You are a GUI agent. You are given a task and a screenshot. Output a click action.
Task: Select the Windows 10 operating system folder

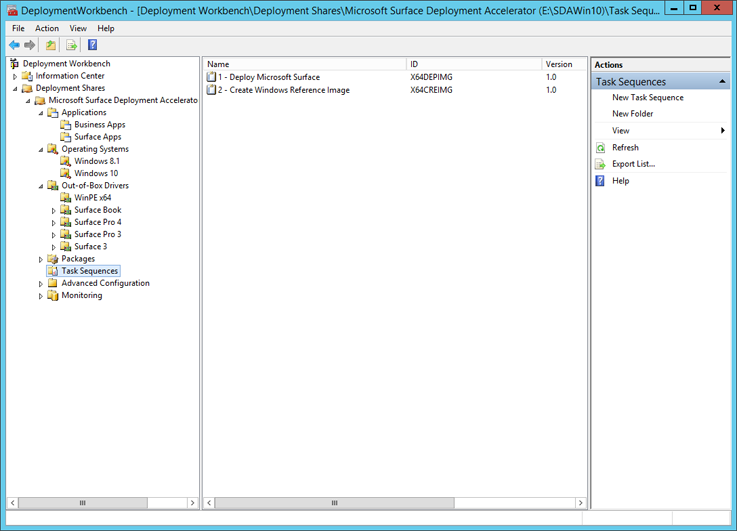[x=95, y=173]
